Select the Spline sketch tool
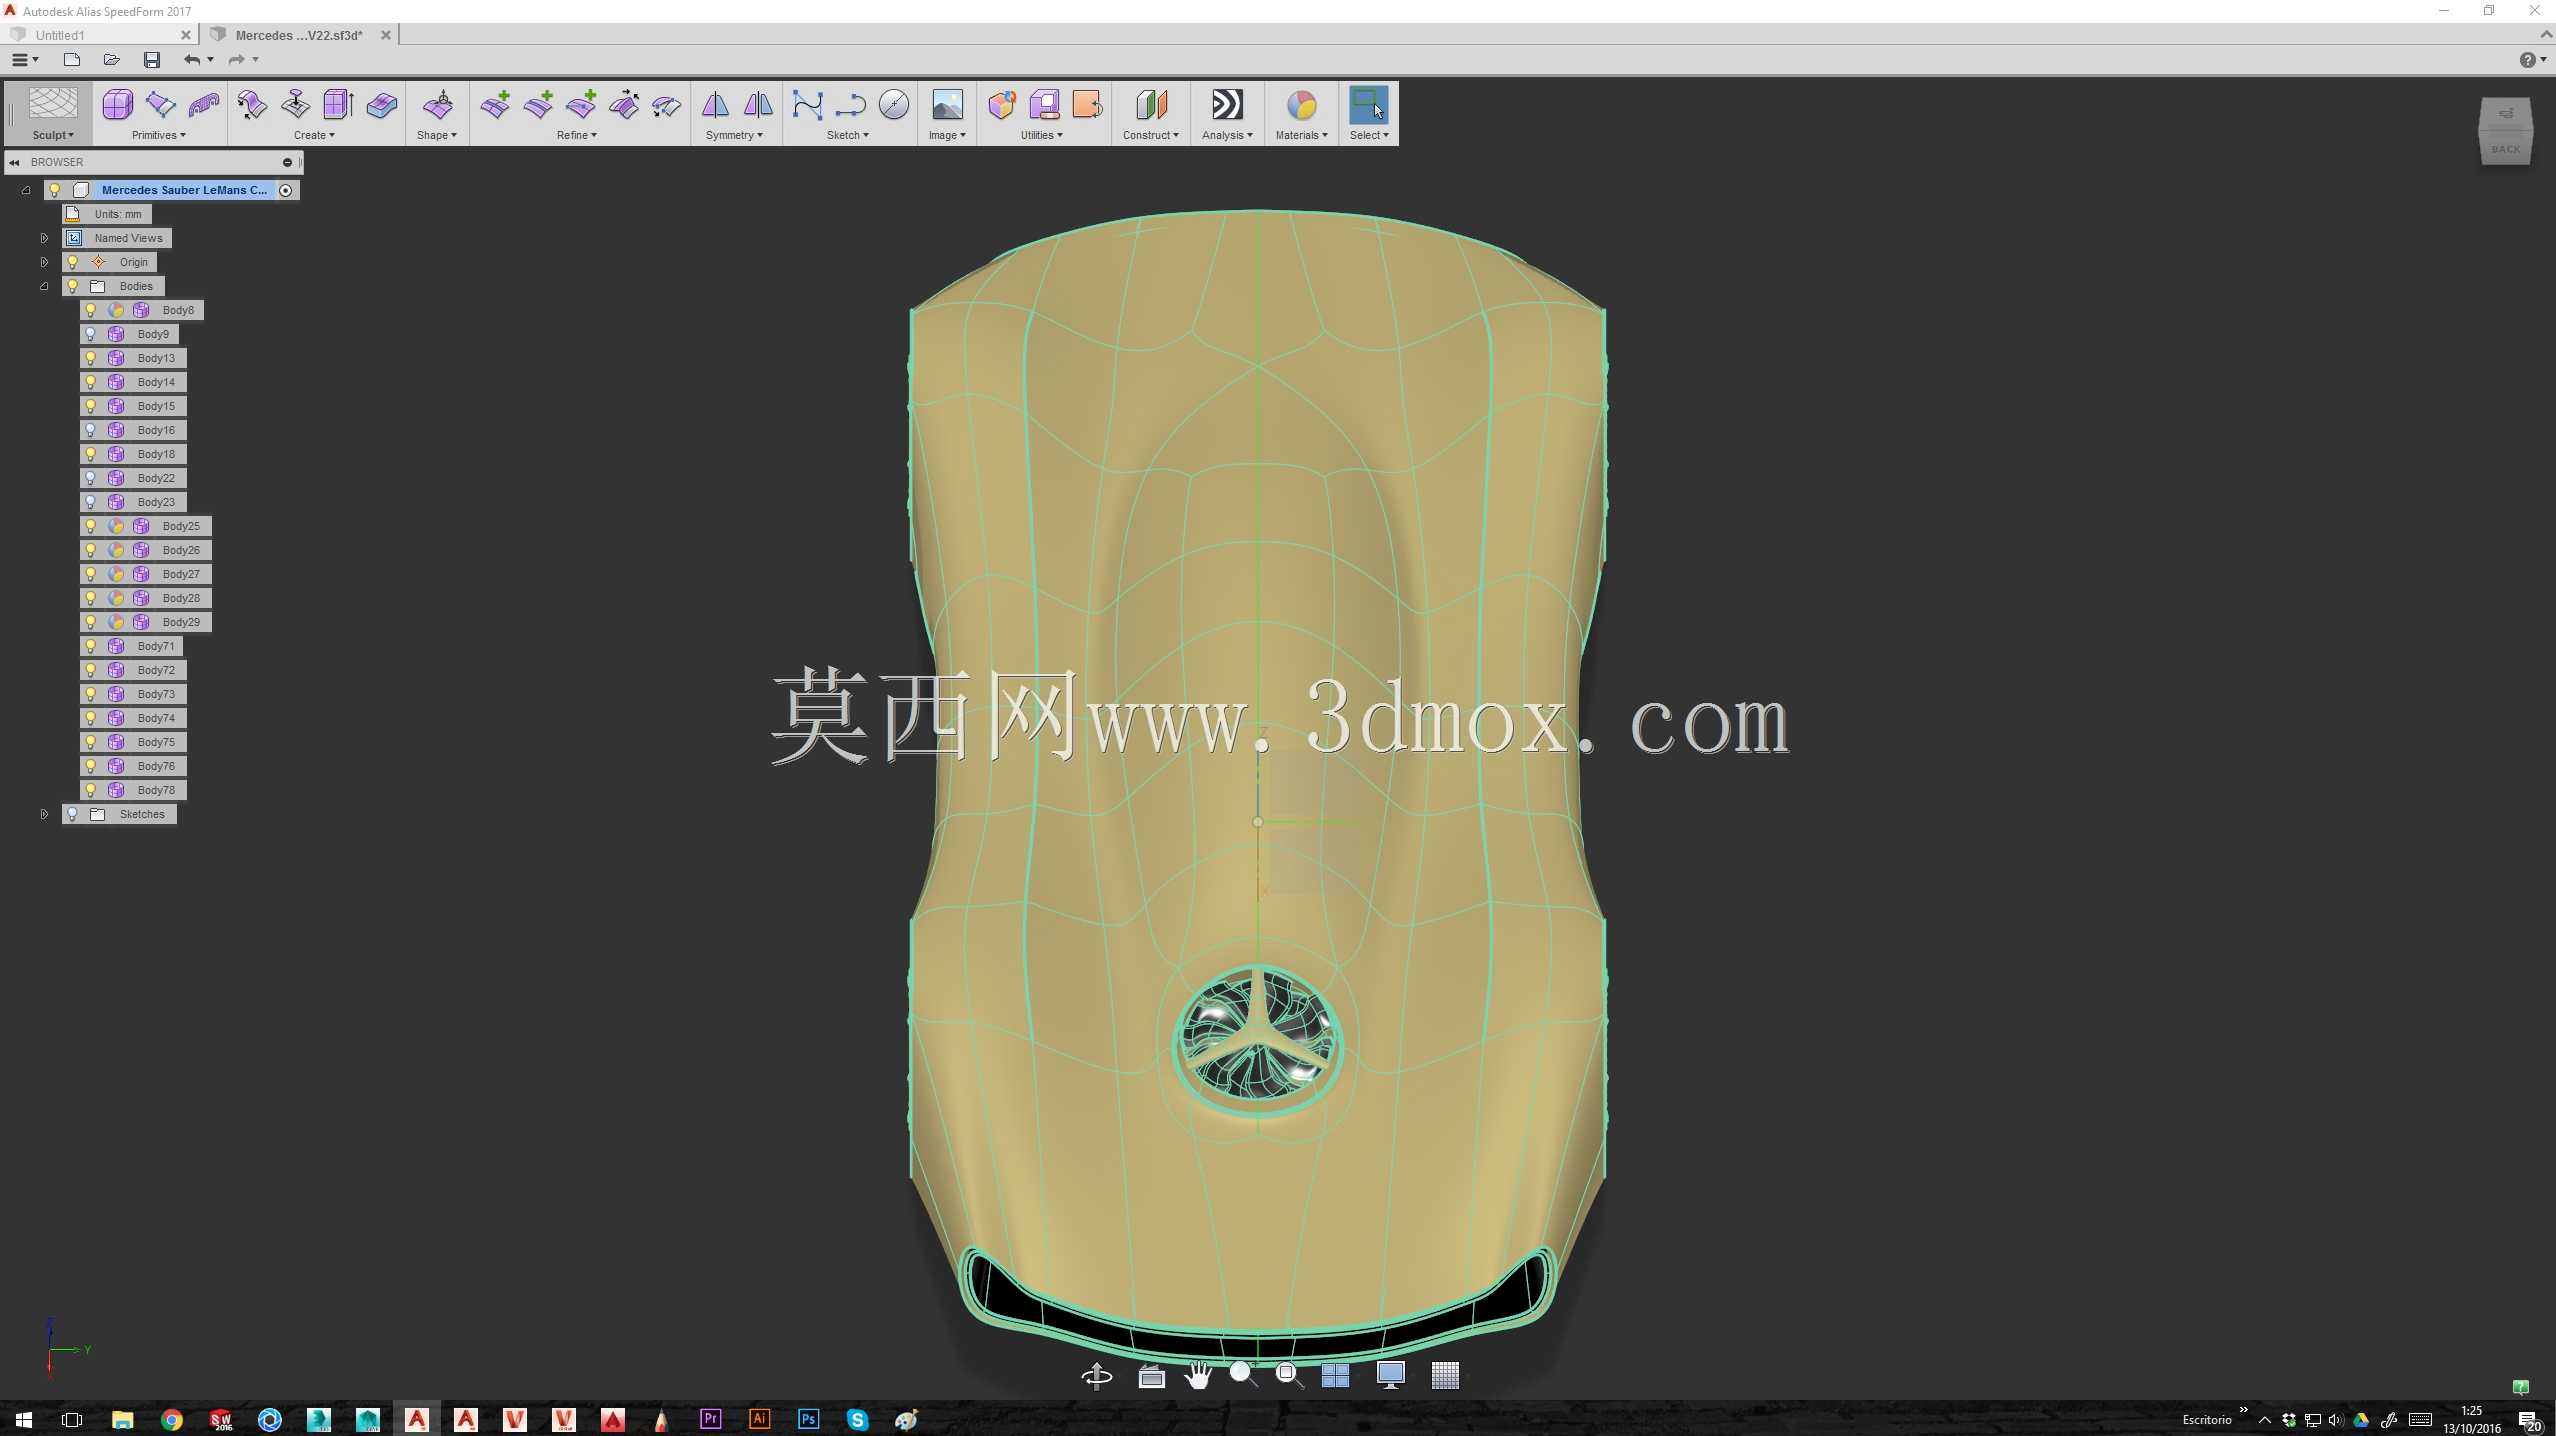 click(x=807, y=104)
